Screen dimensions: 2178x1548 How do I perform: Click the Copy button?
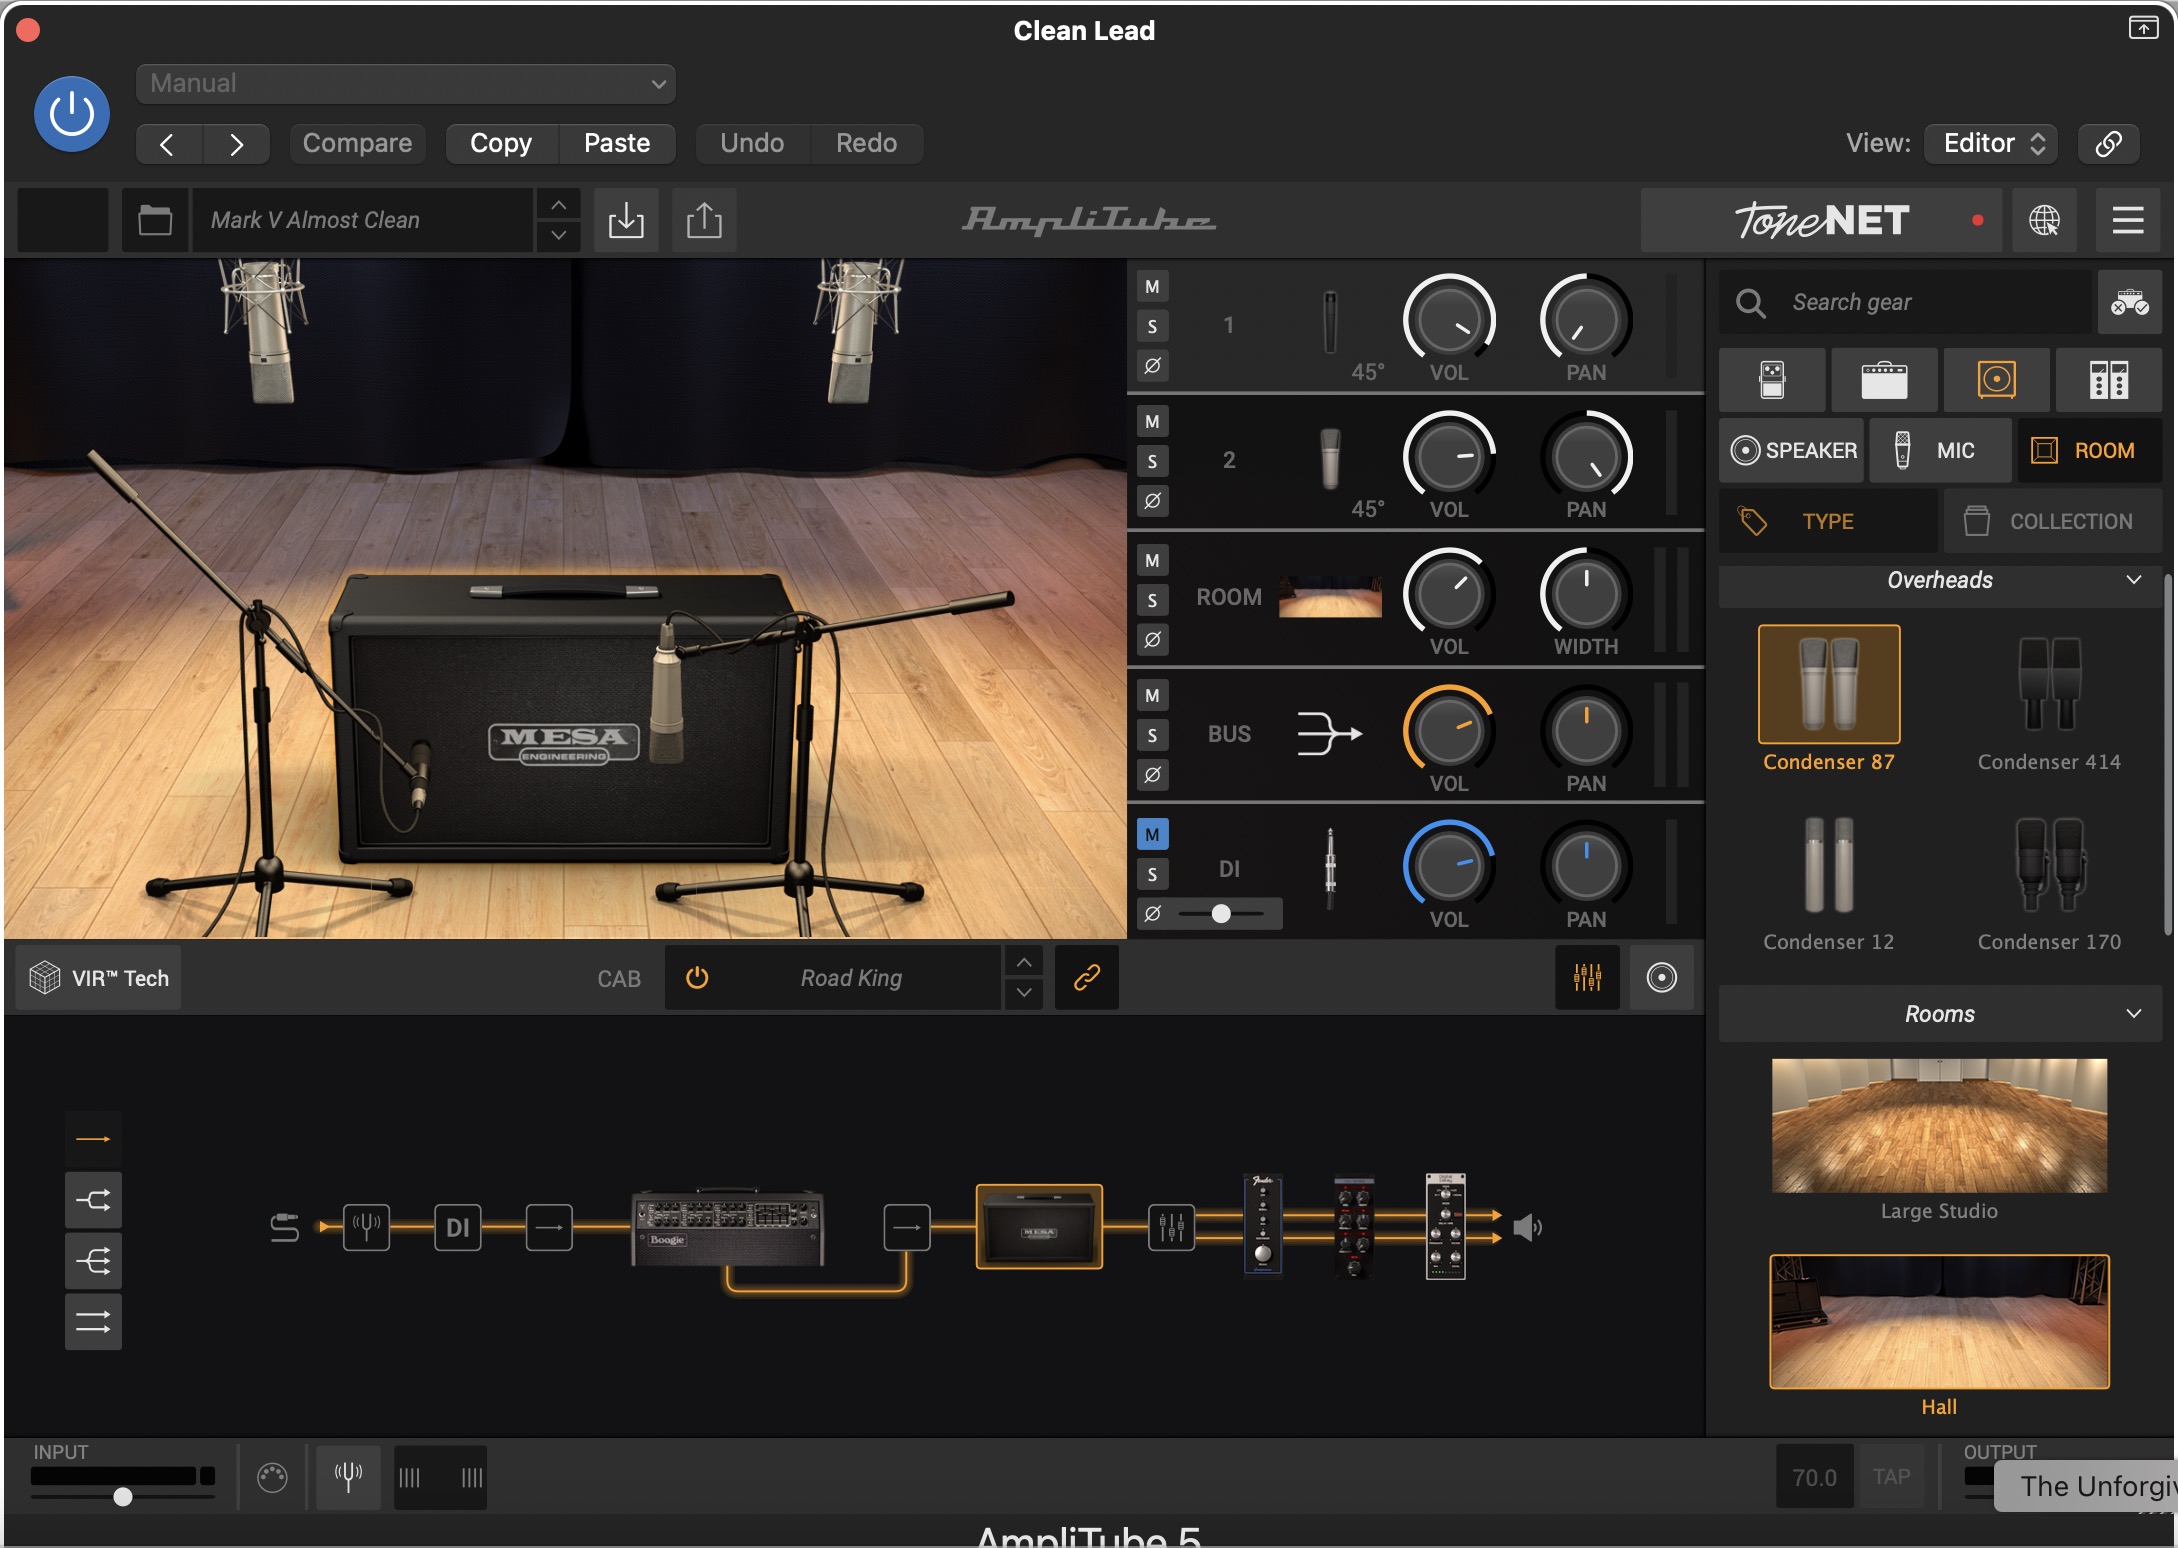[x=501, y=144]
